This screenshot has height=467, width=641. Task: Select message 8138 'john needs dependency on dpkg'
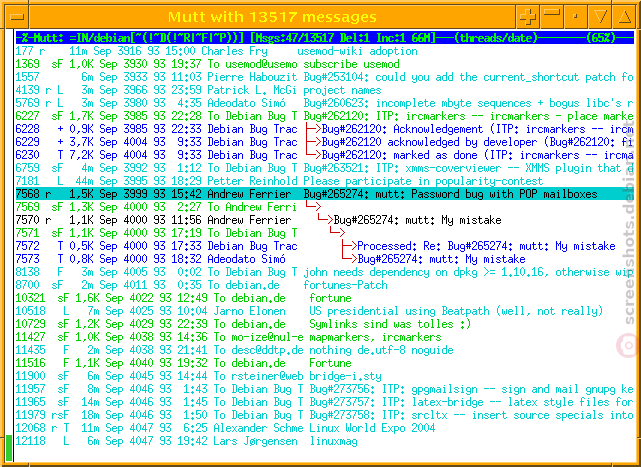pos(325,272)
